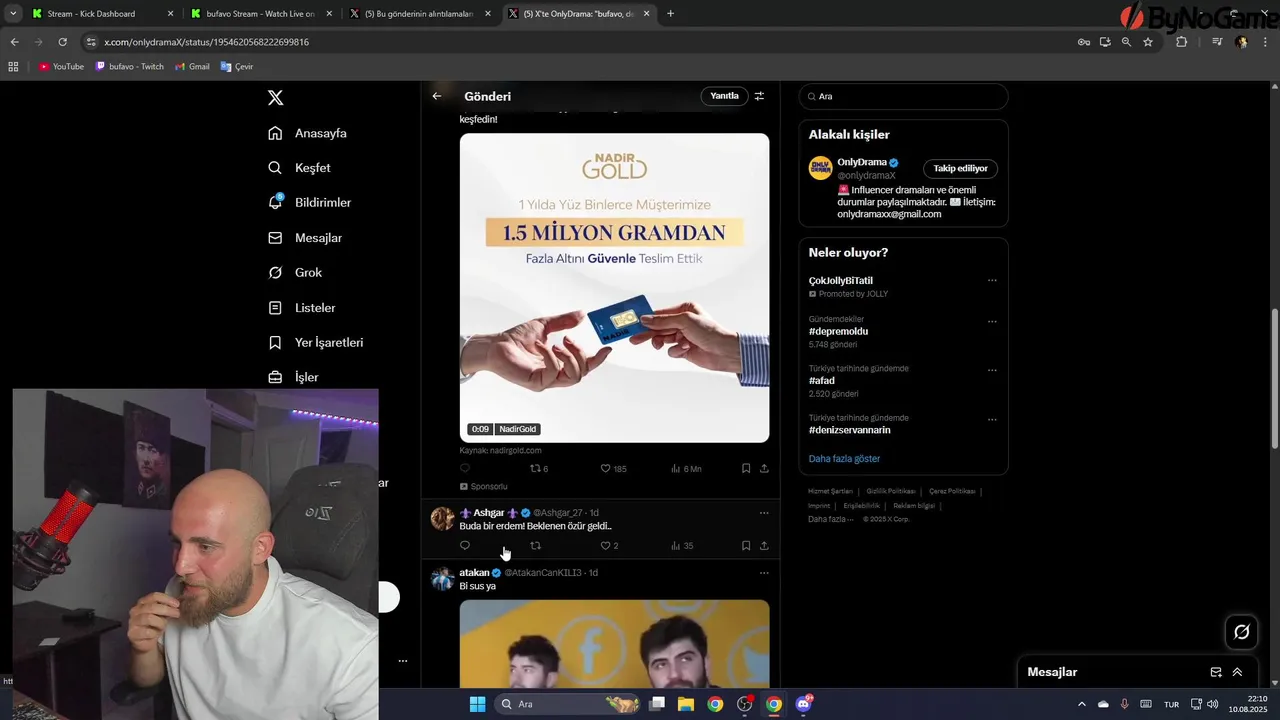Bookmark the NadirGold sponsored post
1280x720 pixels.
point(746,468)
